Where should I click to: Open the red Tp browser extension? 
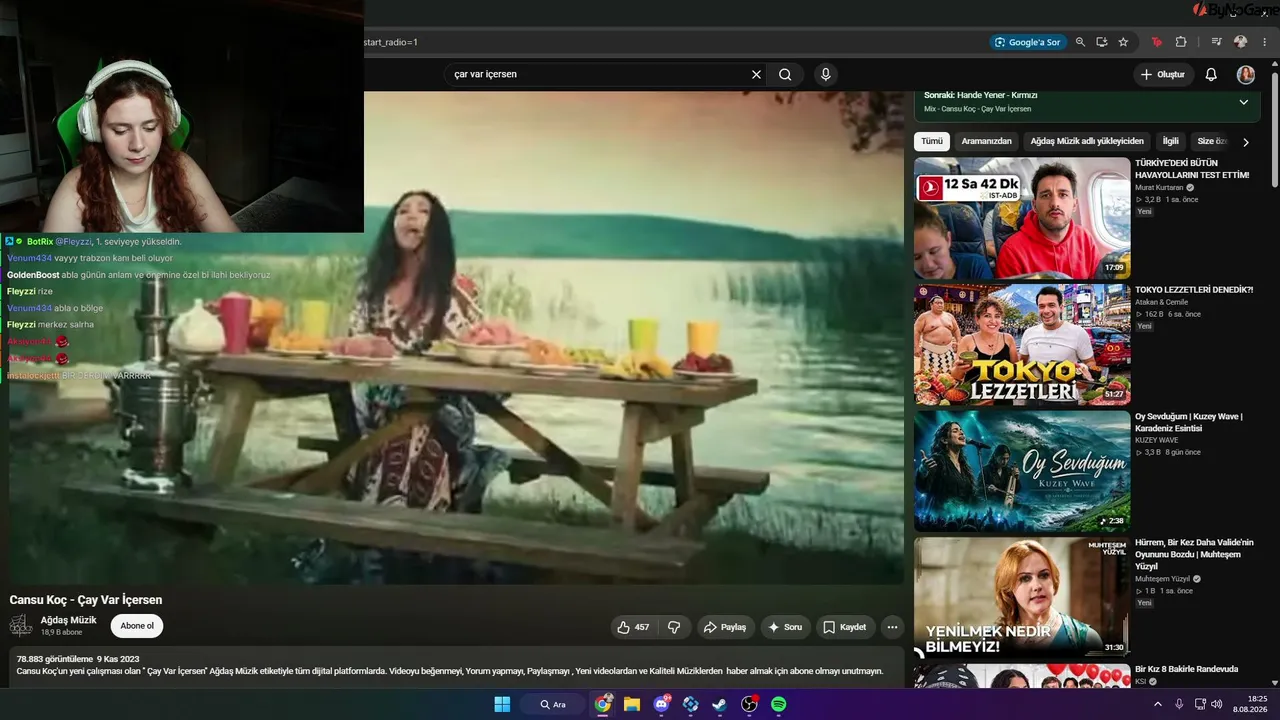1157,42
